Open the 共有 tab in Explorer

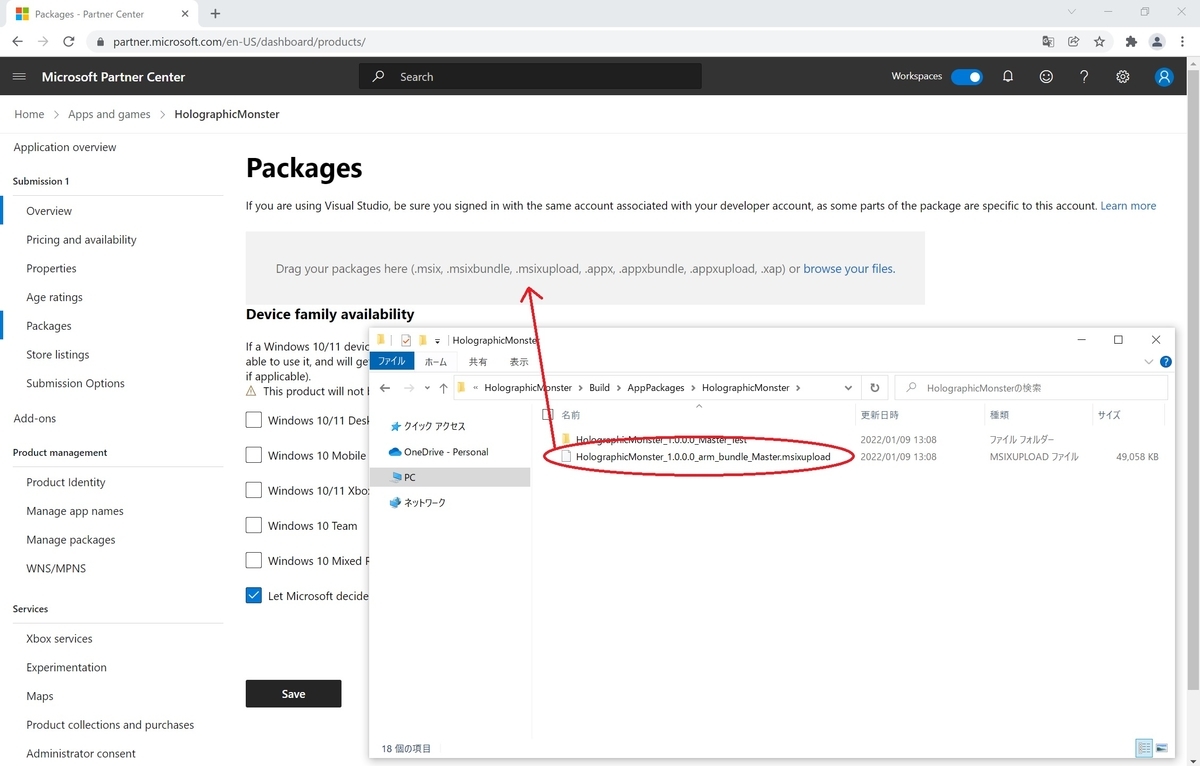478,362
